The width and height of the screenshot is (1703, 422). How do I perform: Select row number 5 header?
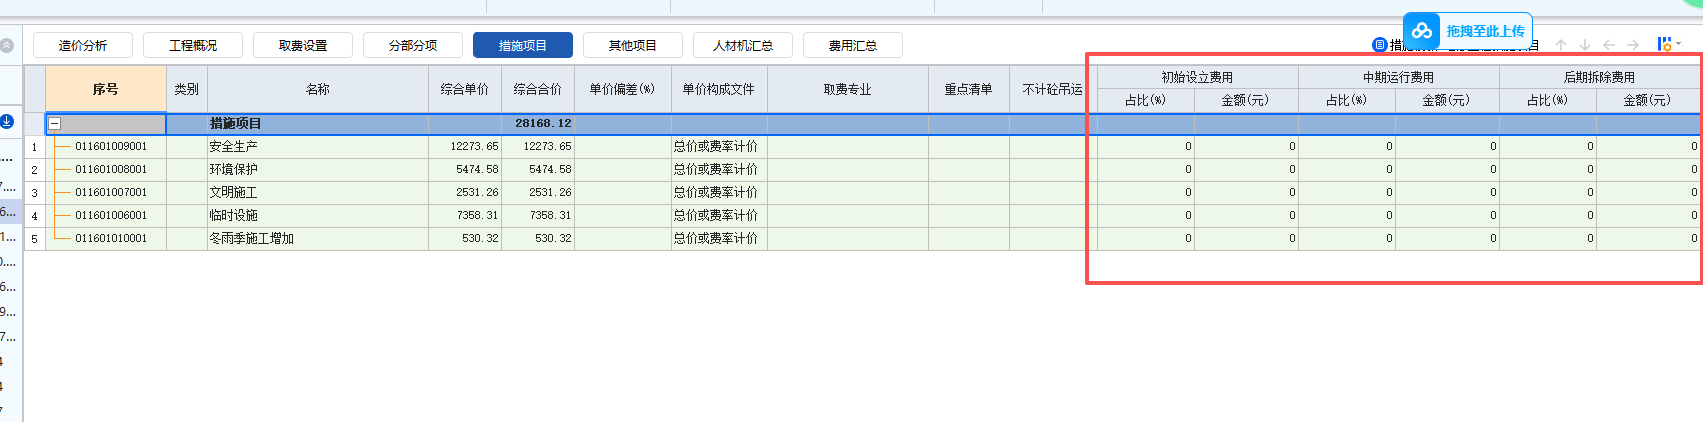pos(34,239)
